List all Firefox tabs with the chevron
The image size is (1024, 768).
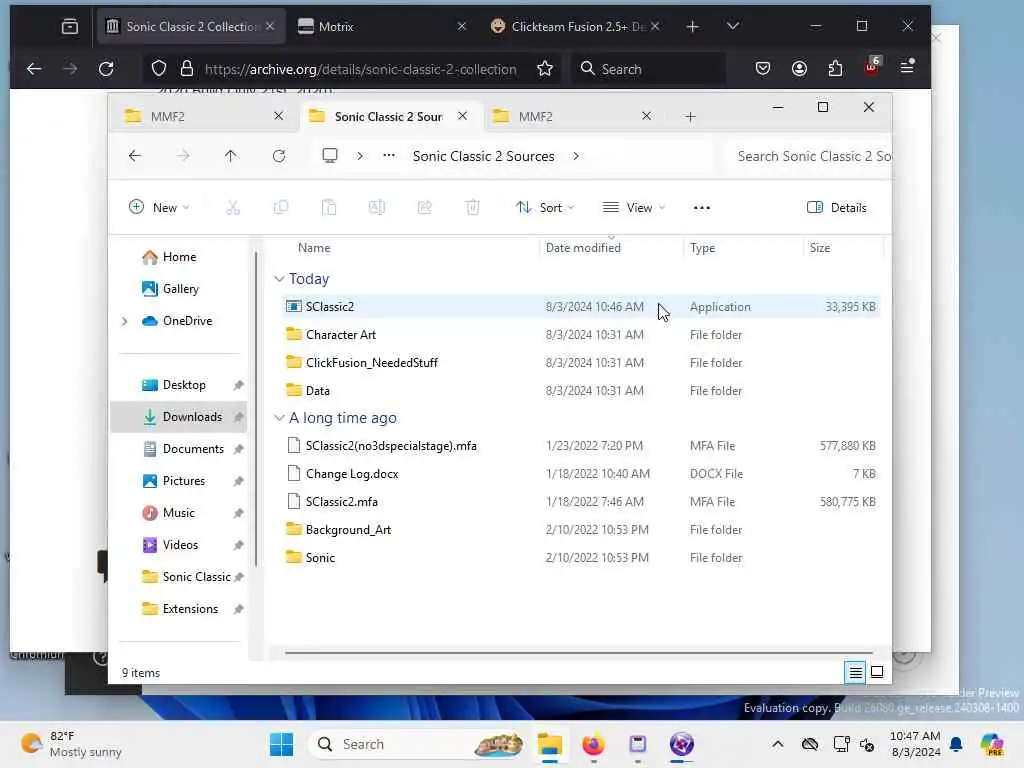[733, 26]
